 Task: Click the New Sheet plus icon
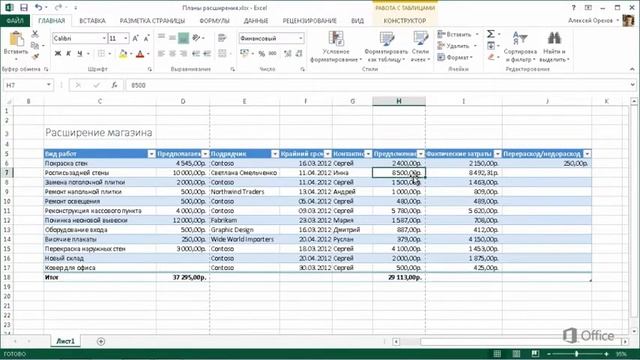tap(101, 341)
